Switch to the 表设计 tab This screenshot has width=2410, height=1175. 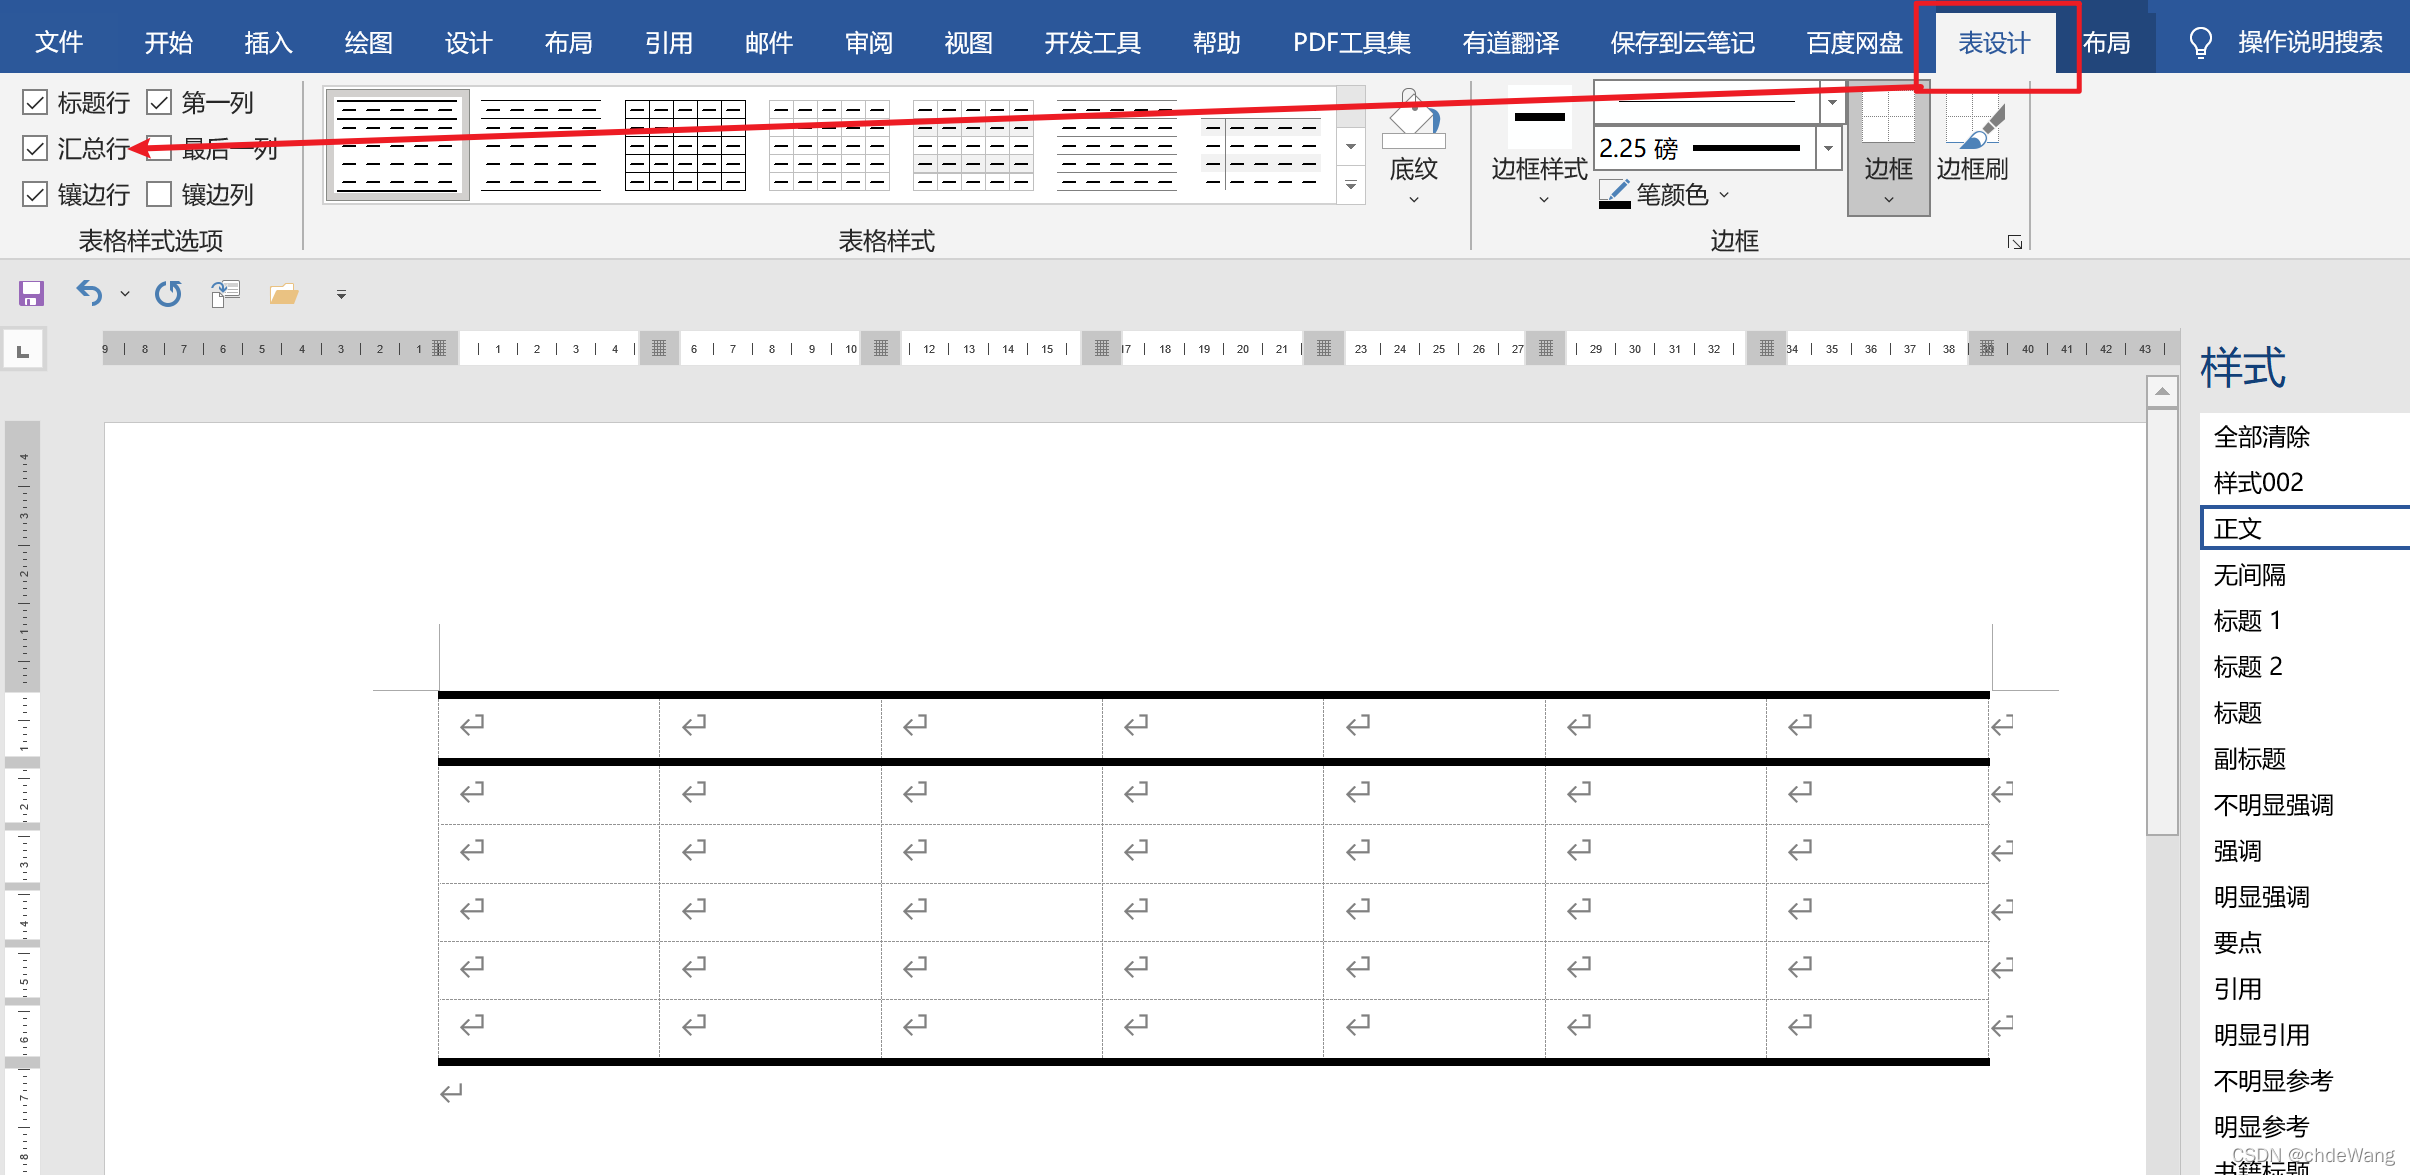(1993, 42)
